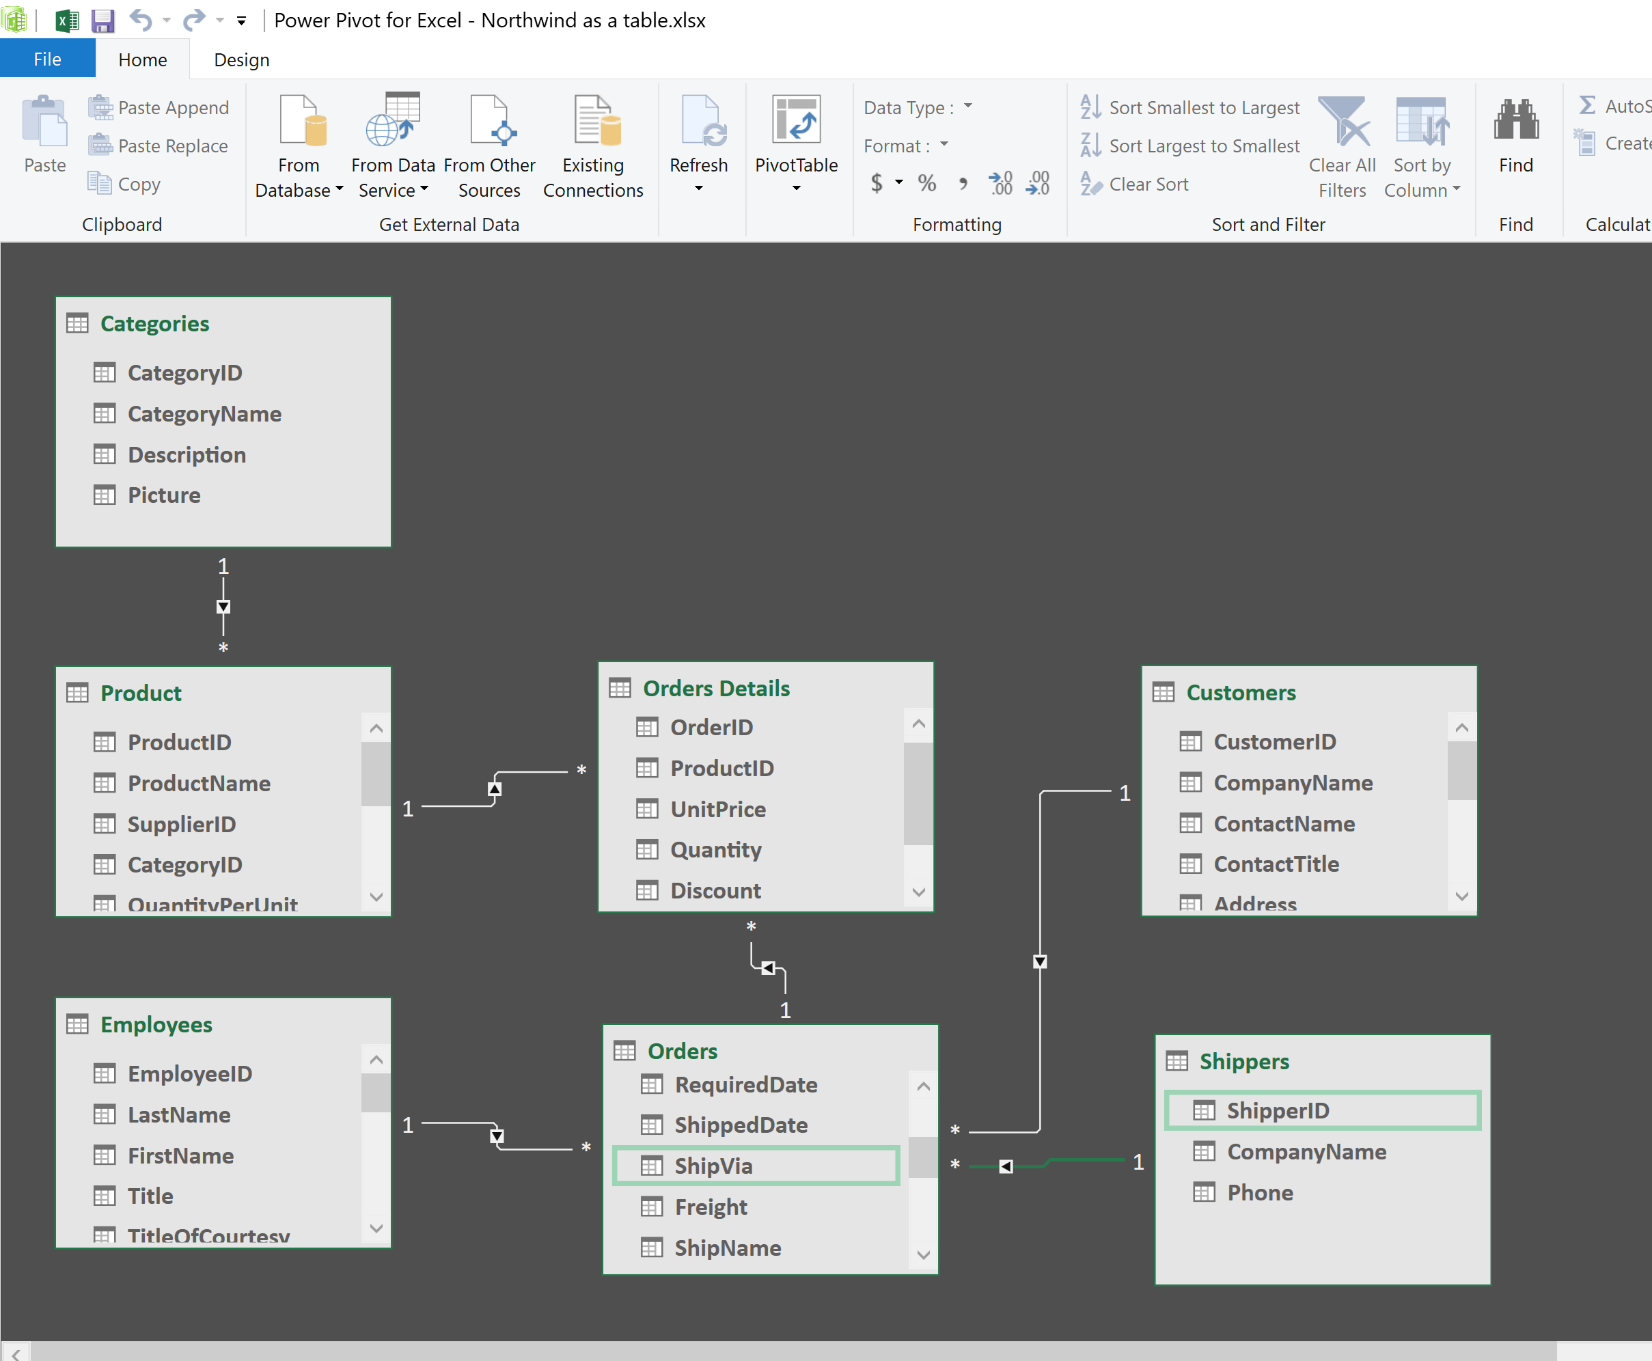The height and width of the screenshot is (1361, 1652).
Task: Click the Copy button
Action: click(125, 184)
